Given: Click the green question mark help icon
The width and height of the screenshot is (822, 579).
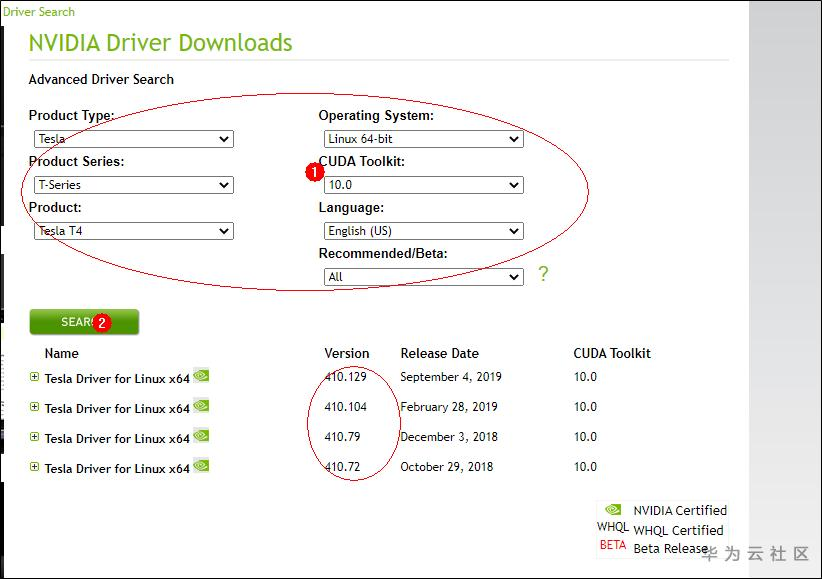Looking at the screenshot, I should (x=543, y=273).
